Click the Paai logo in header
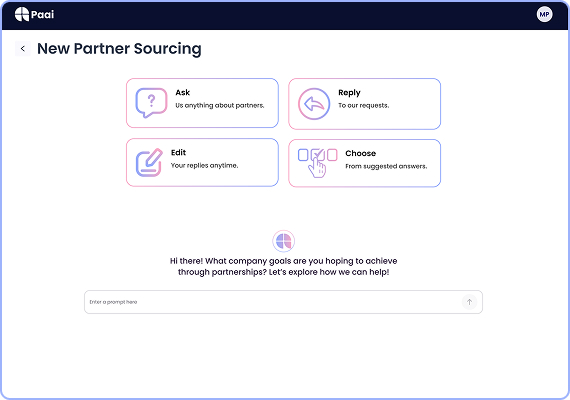Image resolution: width=570 pixels, height=400 pixels. [x=35, y=15]
